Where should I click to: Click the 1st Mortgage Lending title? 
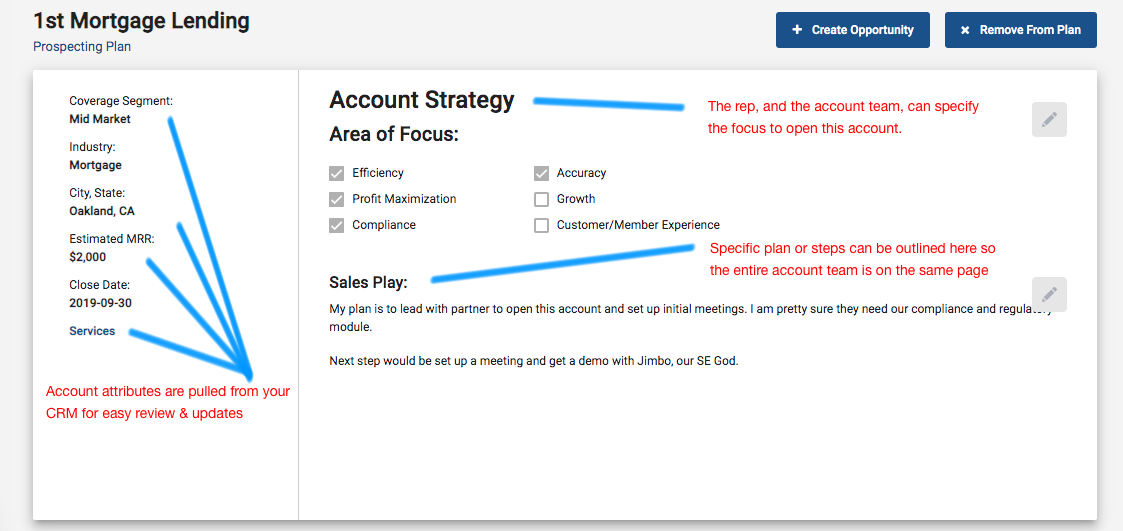(142, 21)
